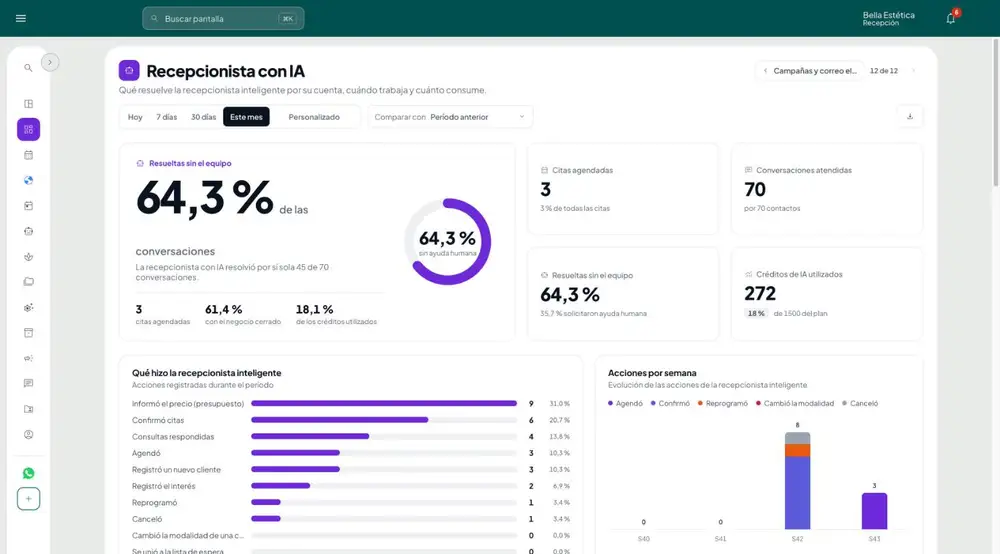The width and height of the screenshot is (1000, 554).
Task: Click the page's vertical scrollbar
Action: [x=996, y=112]
